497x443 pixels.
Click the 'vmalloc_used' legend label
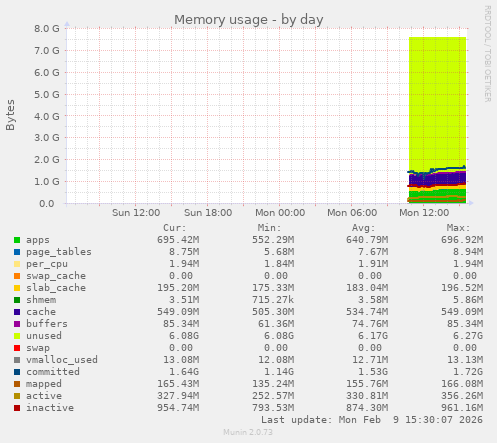click(62, 360)
